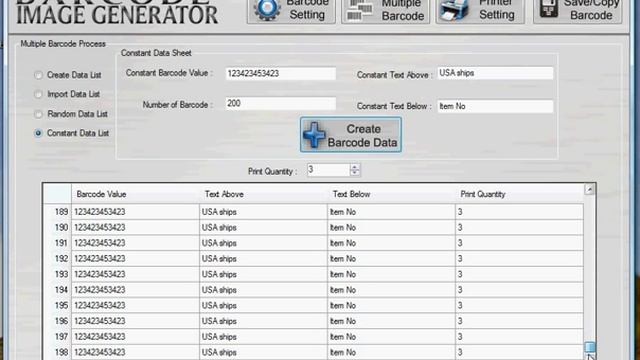Click print quantity cell in row 190
The height and width of the screenshot is (360, 640).
519,227
